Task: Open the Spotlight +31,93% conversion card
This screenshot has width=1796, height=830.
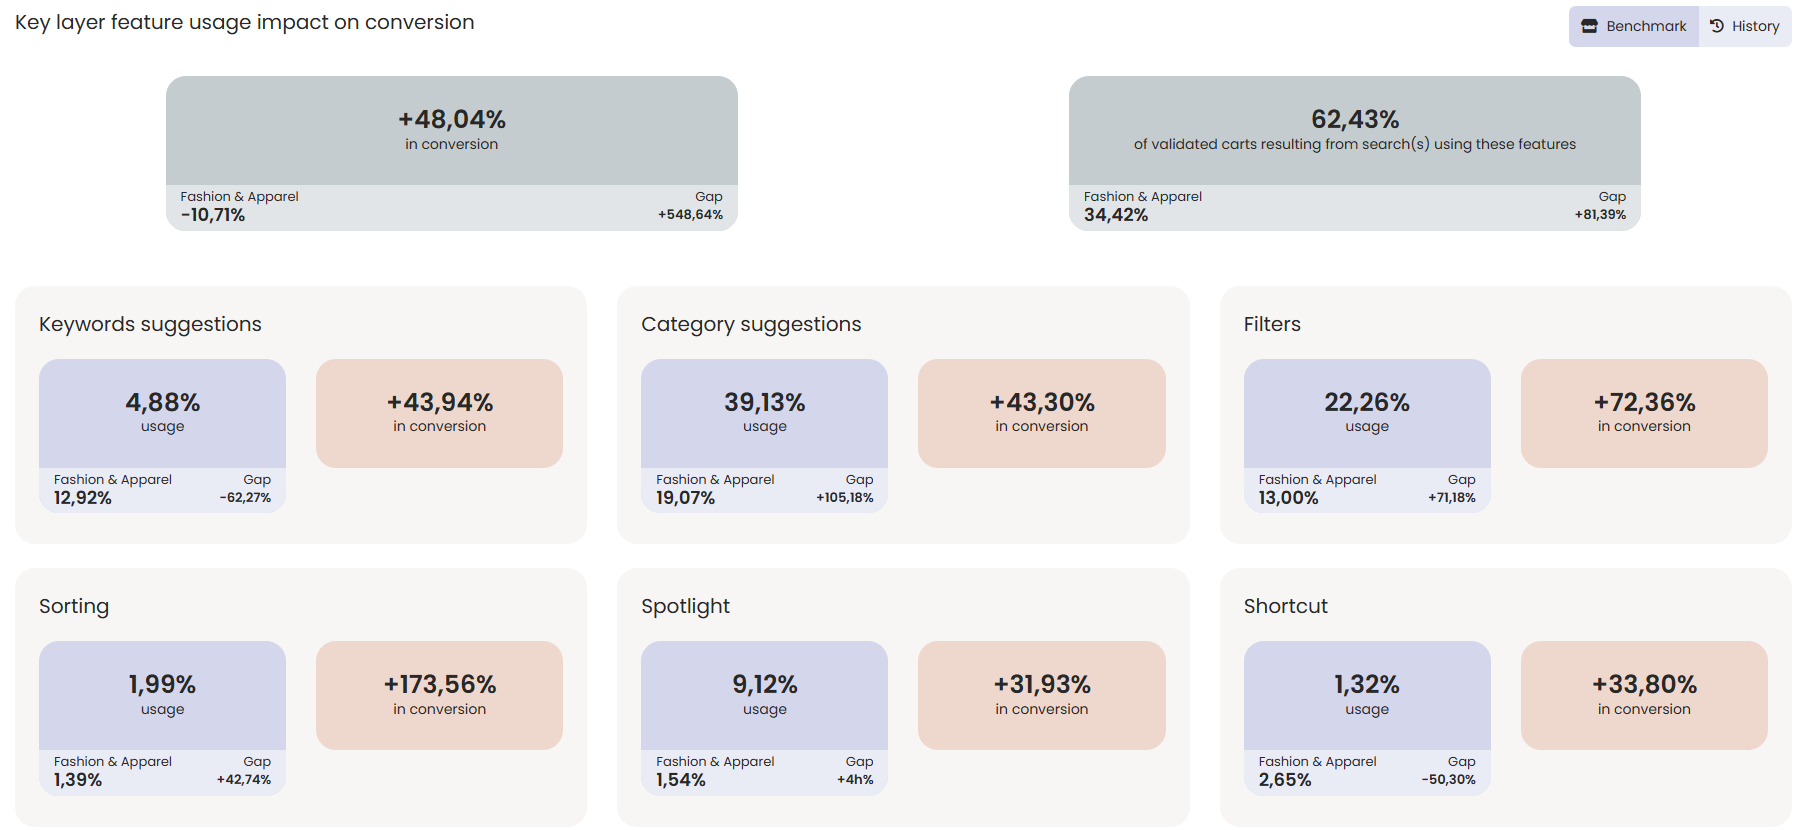Action: [x=1041, y=695]
